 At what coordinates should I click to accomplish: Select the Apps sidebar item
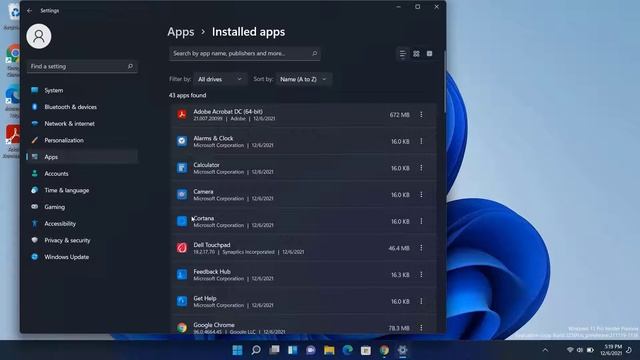(82, 157)
